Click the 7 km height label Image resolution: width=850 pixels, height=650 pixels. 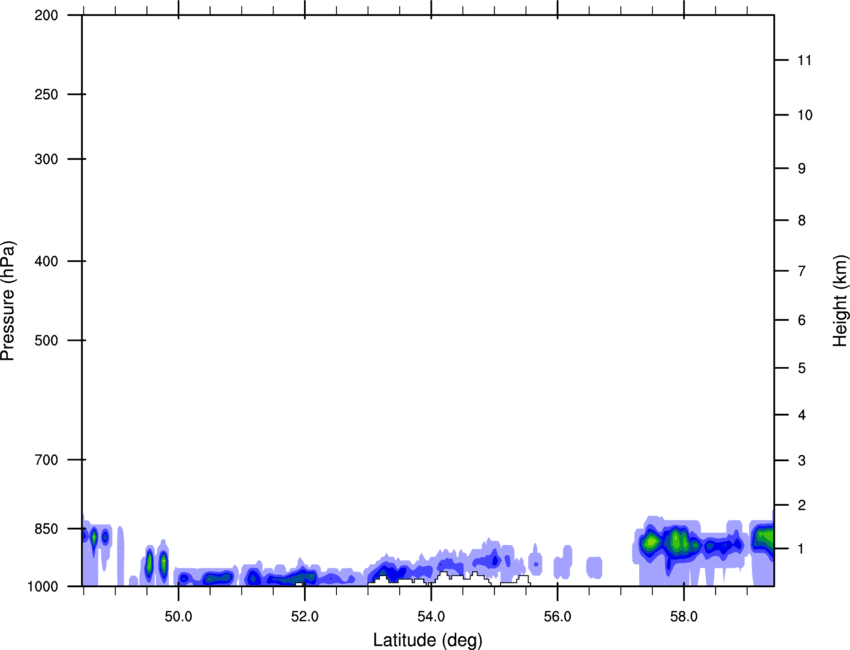pyautogui.click(x=802, y=271)
